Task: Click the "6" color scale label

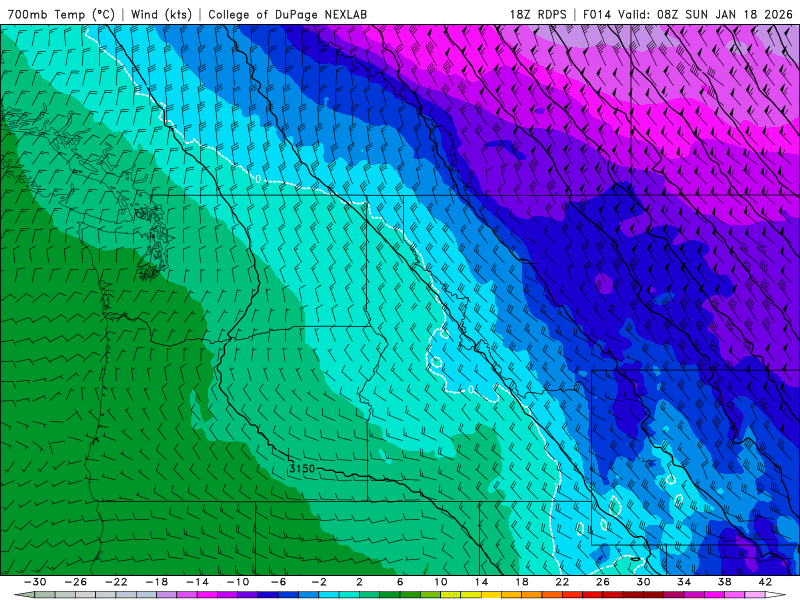Action: coord(400,582)
